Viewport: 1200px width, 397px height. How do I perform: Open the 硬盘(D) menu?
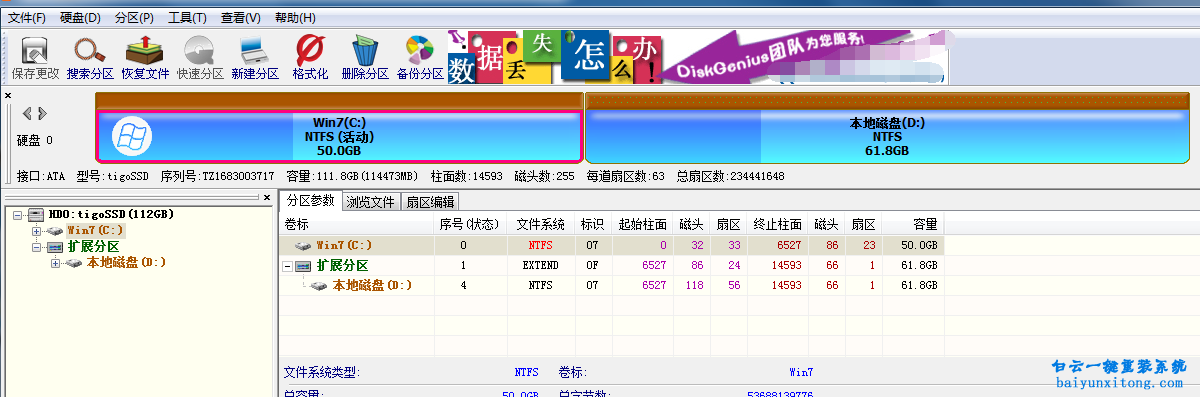80,18
